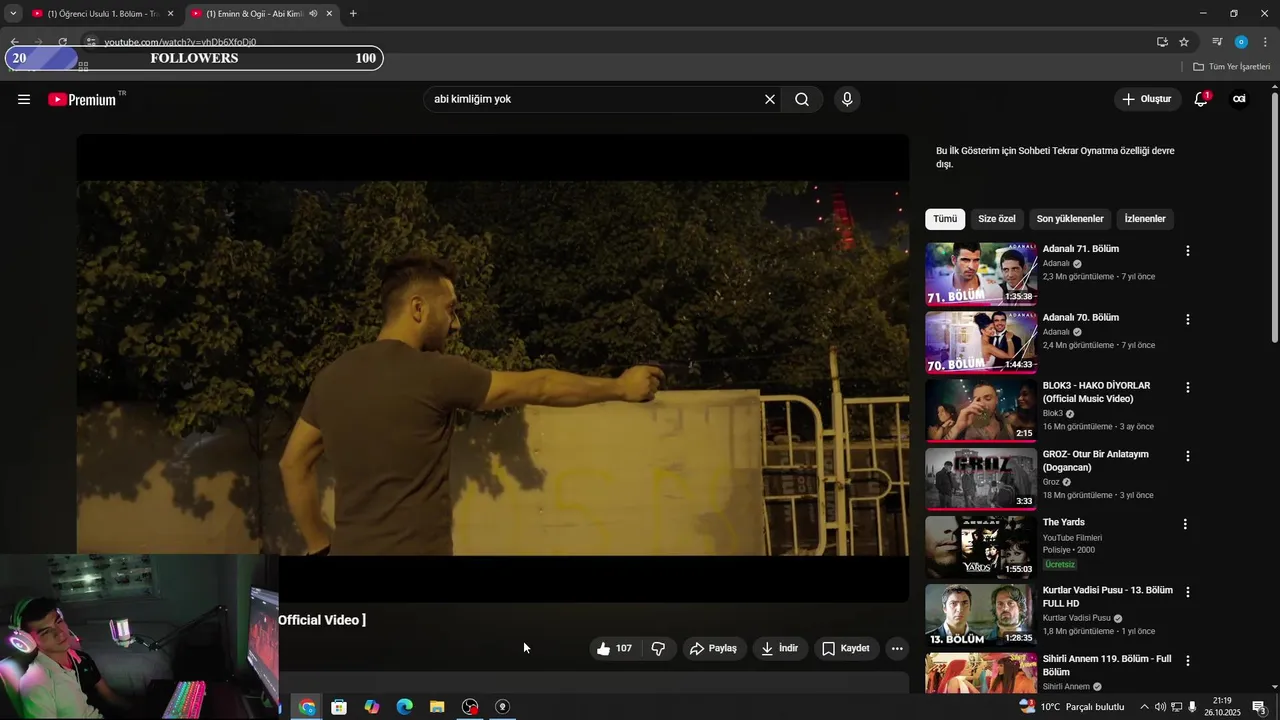Image resolution: width=1280 pixels, height=720 pixels.
Task: Save the video with Kaydet
Action: click(x=846, y=648)
